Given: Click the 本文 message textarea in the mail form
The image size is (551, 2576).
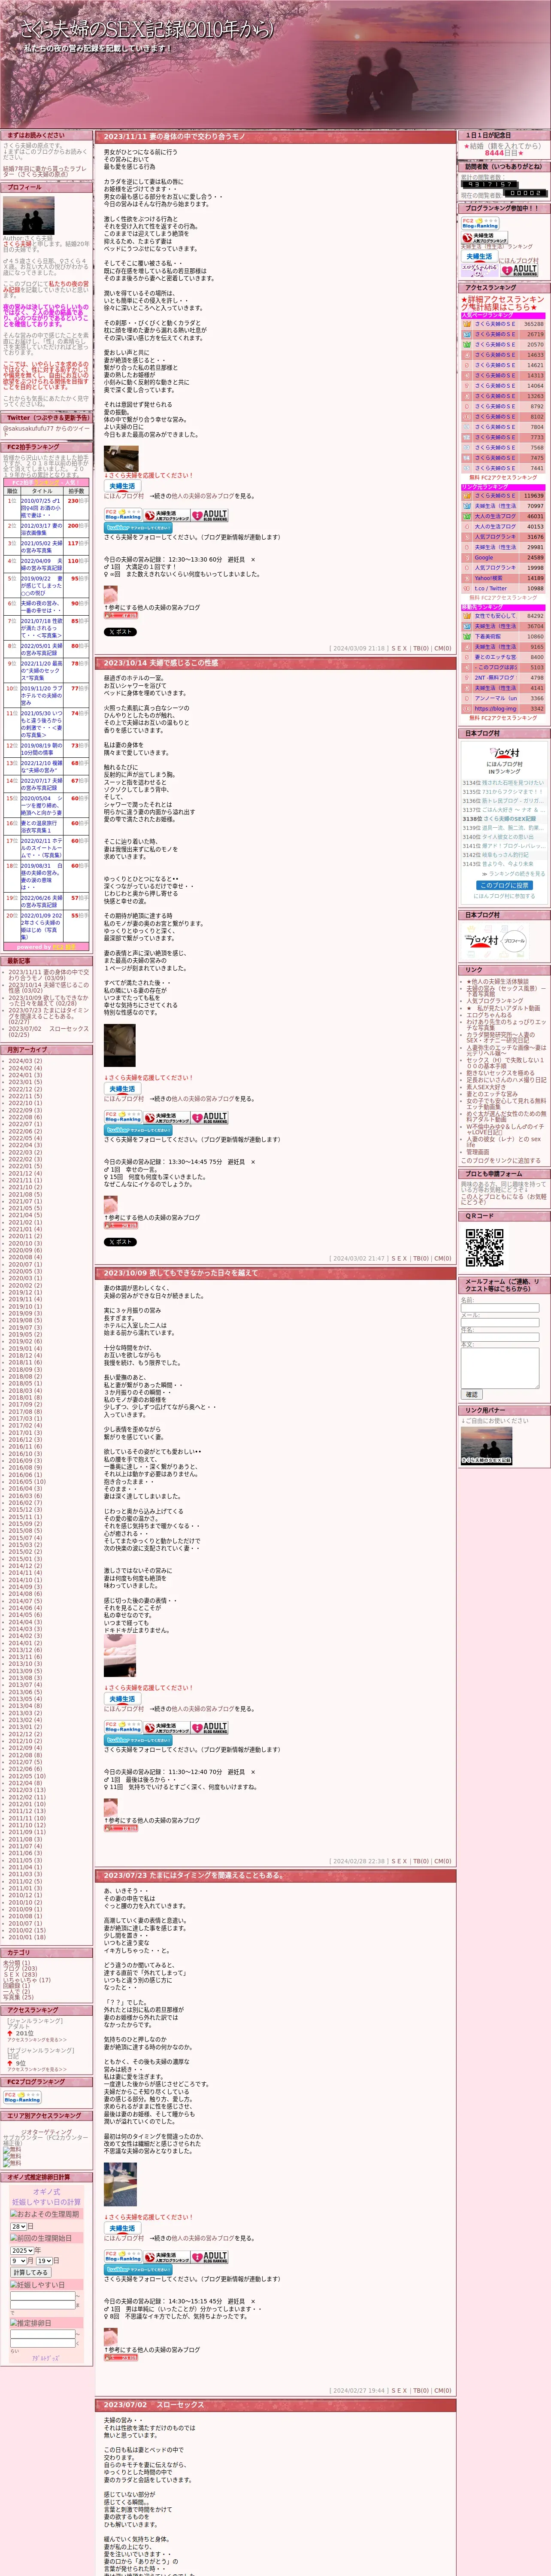Looking at the screenshot, I should click(x=500, y=1367).
